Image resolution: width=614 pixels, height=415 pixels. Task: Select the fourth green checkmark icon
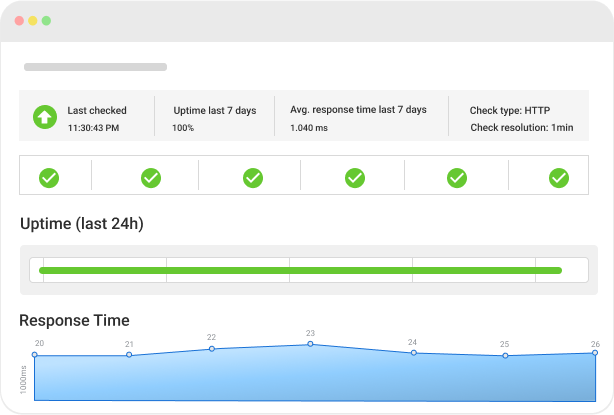(x=355, y=178)
